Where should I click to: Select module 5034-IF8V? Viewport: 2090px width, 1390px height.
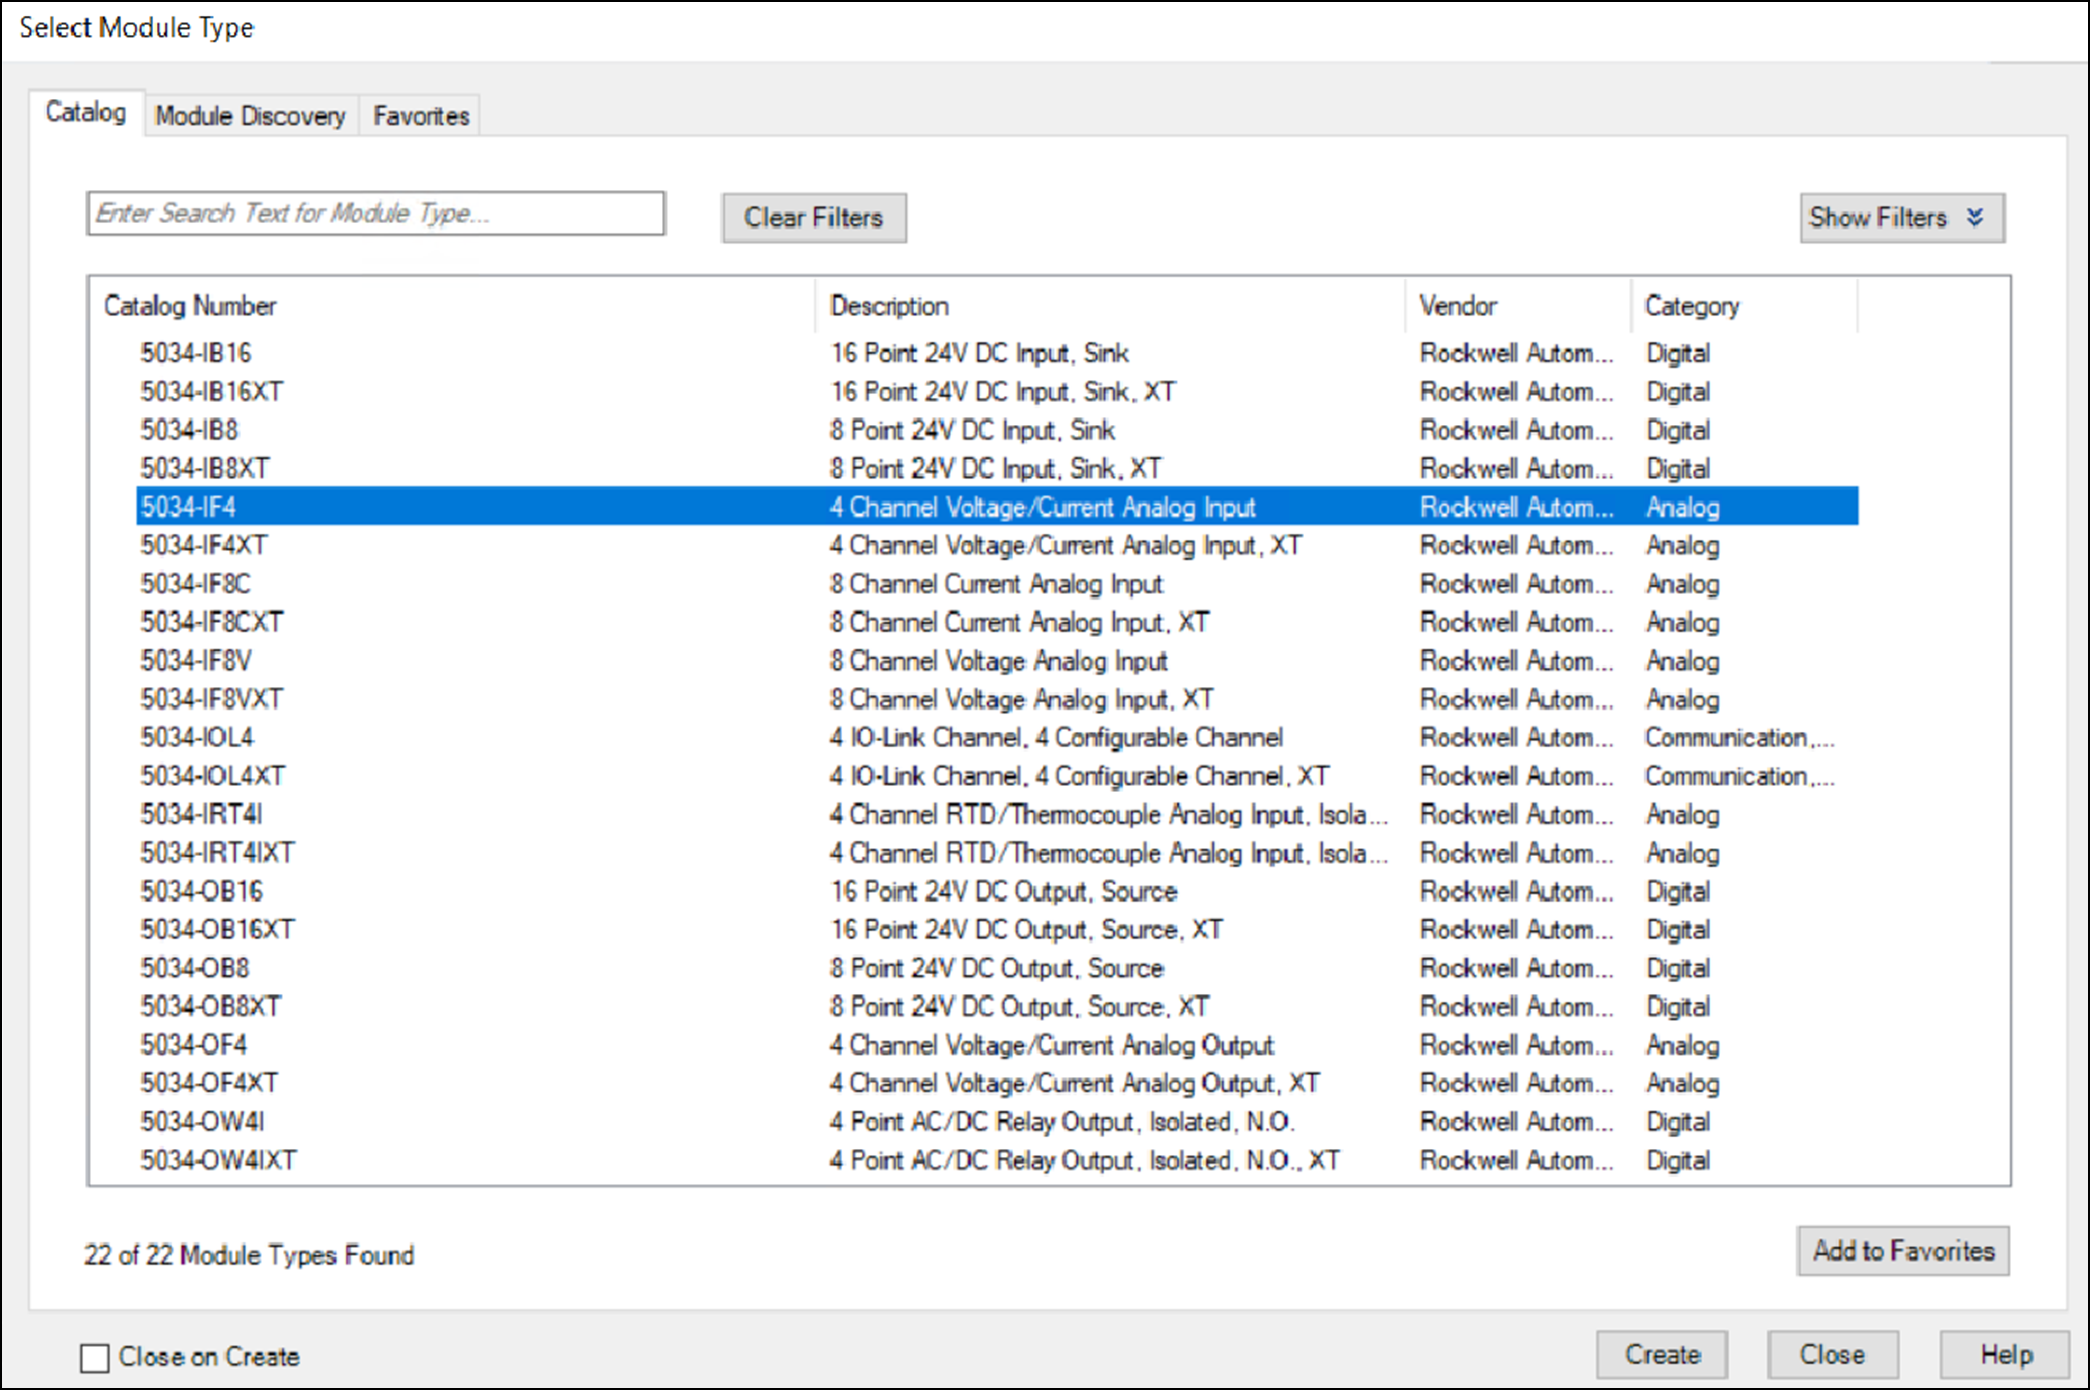point(997,661)
